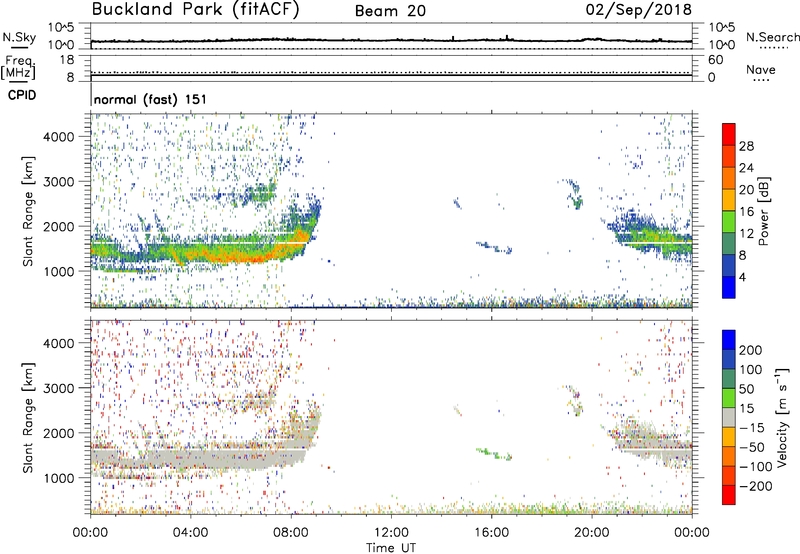This screenshot has height=554, width=800.
Task: Click the 'Freq. [MHz]' axis label
Action: (18, 68)
